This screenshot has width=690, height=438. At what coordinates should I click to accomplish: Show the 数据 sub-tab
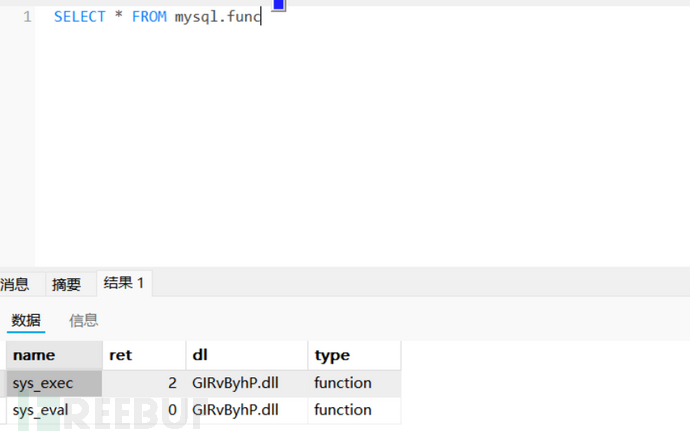pyautogui.click(x=26, y=320)
